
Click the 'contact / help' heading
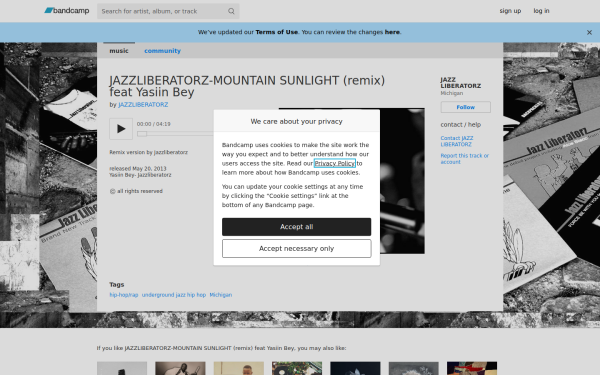tap(460, 124)
